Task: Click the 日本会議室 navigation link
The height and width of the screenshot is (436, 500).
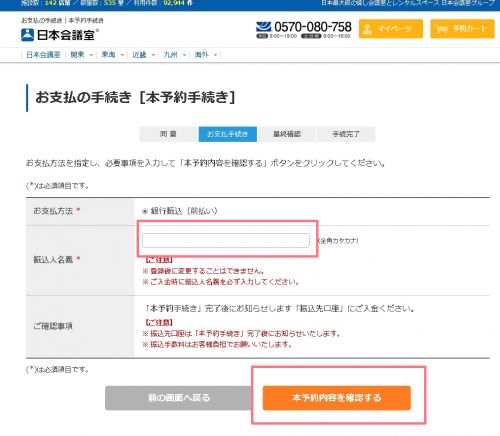Action: click(x=43, y=55)
